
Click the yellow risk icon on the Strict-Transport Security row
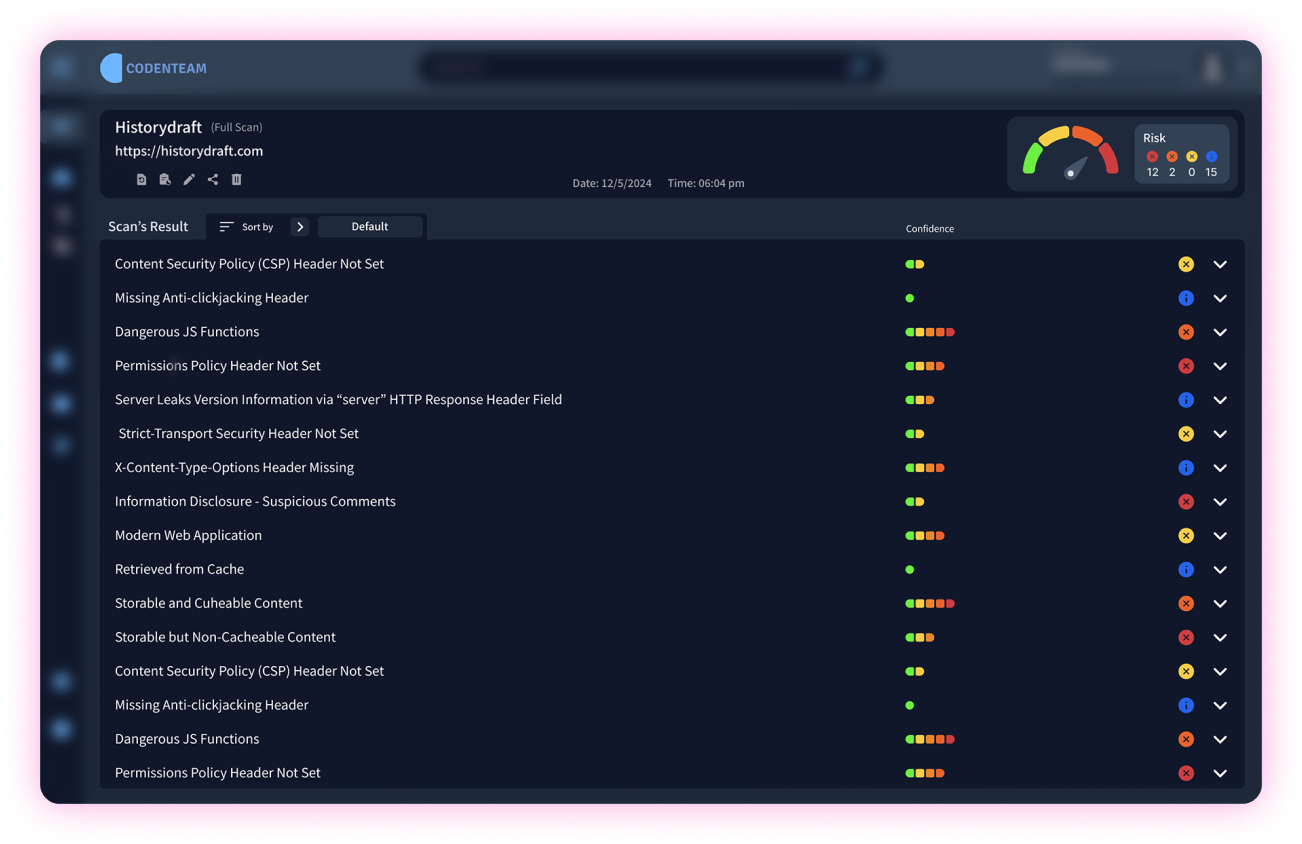pos(1186,434)
